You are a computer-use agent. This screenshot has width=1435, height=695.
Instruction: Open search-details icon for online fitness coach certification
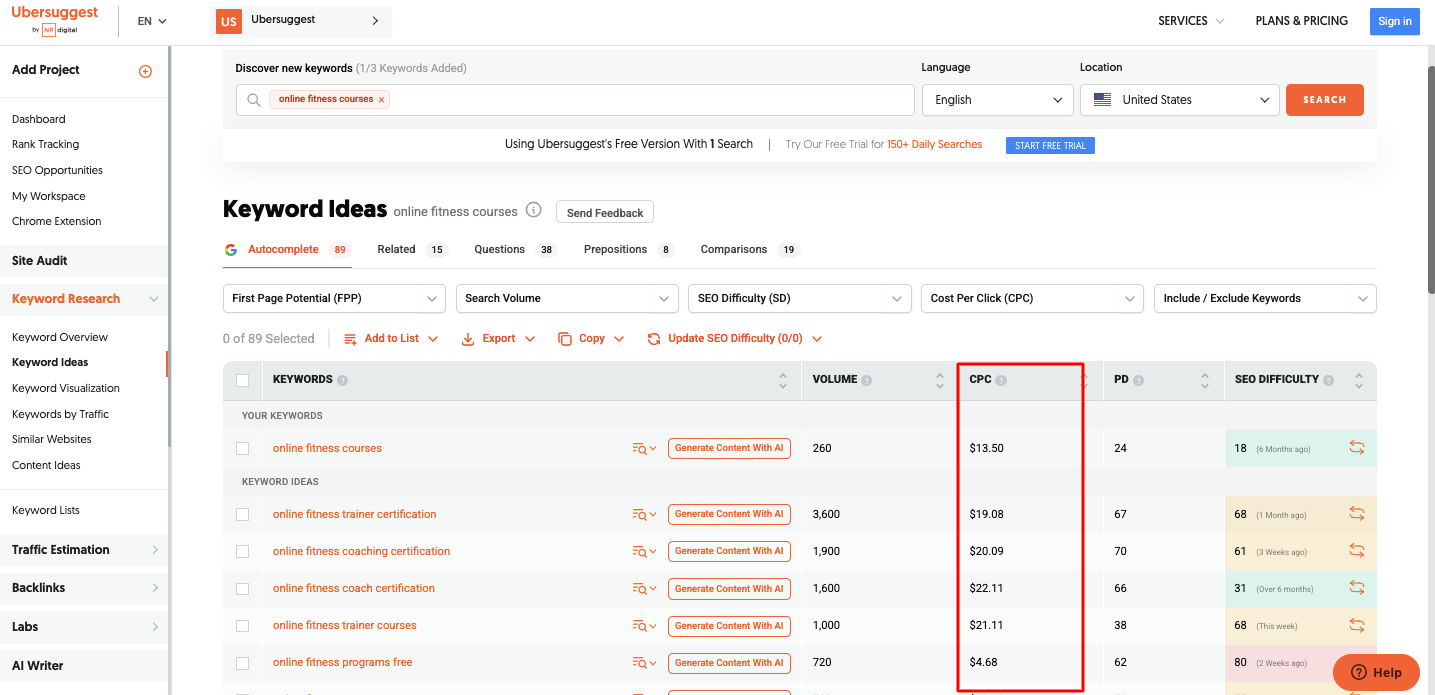pyautogui.click(x=644, y=589)
